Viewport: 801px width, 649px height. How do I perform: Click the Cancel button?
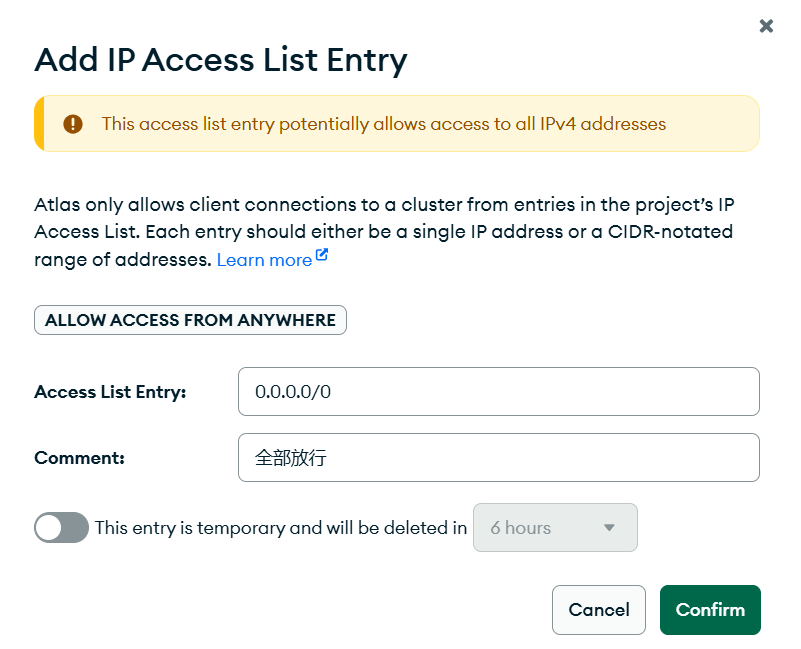(598, 610)
